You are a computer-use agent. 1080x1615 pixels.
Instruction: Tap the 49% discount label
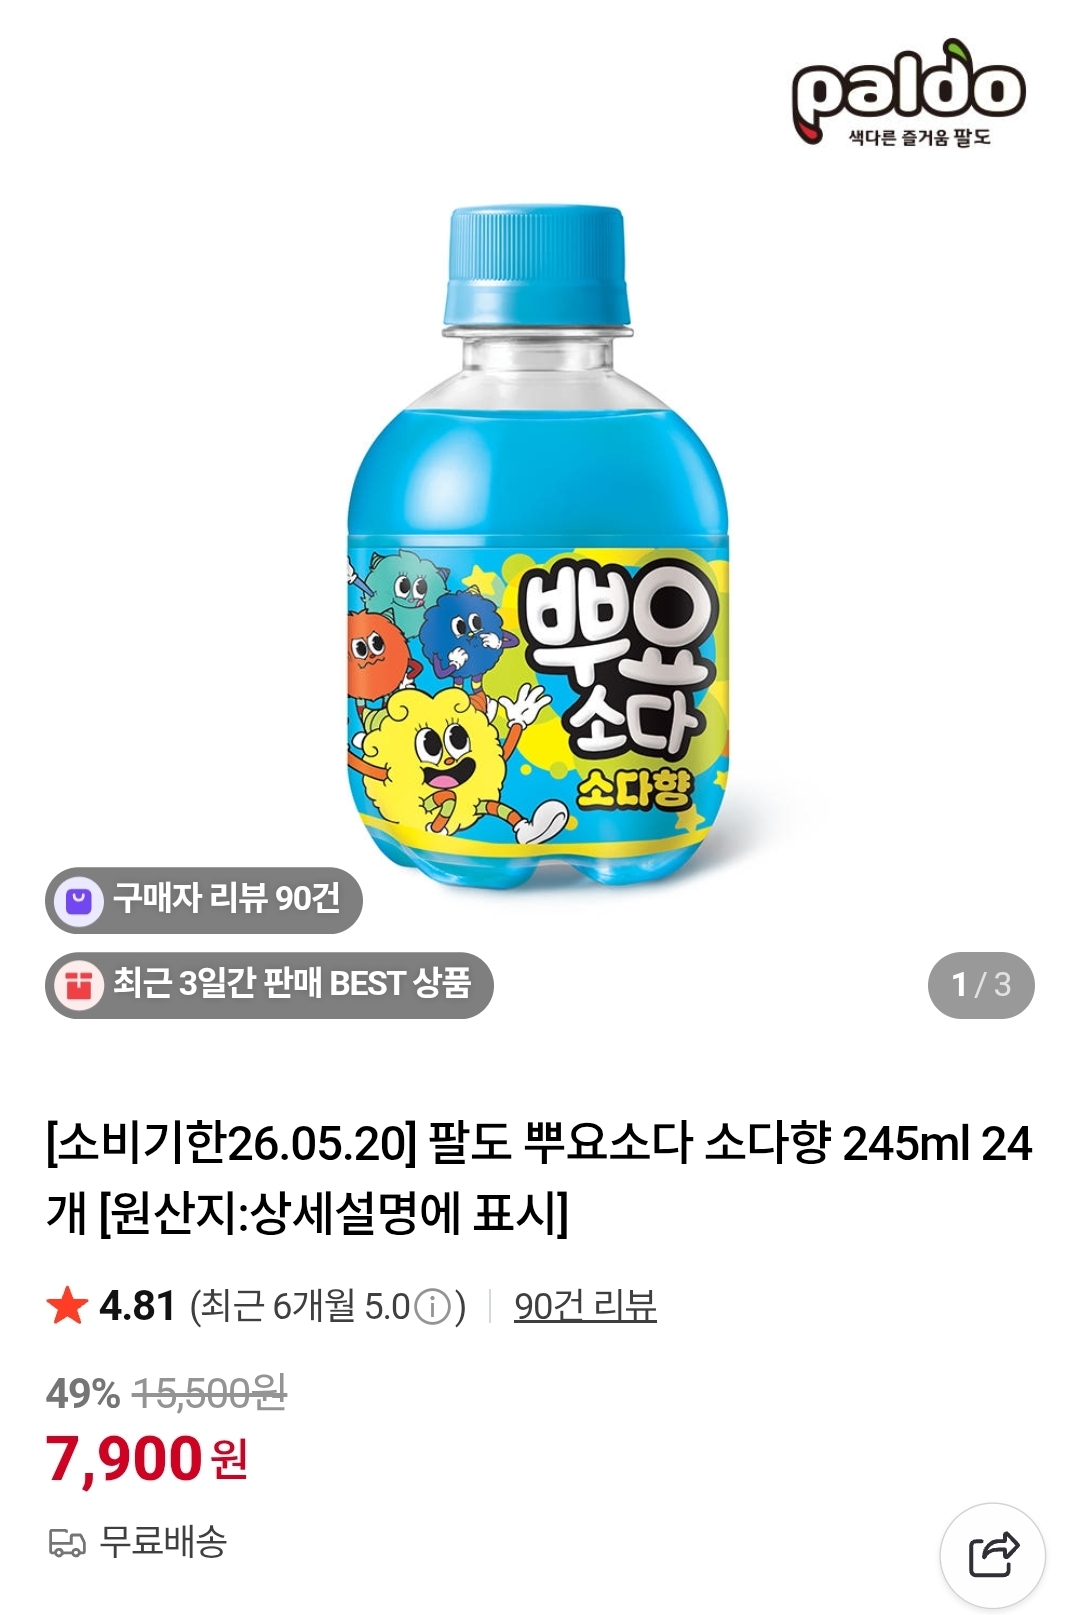pyautogui.click(x=83, y=1393)
